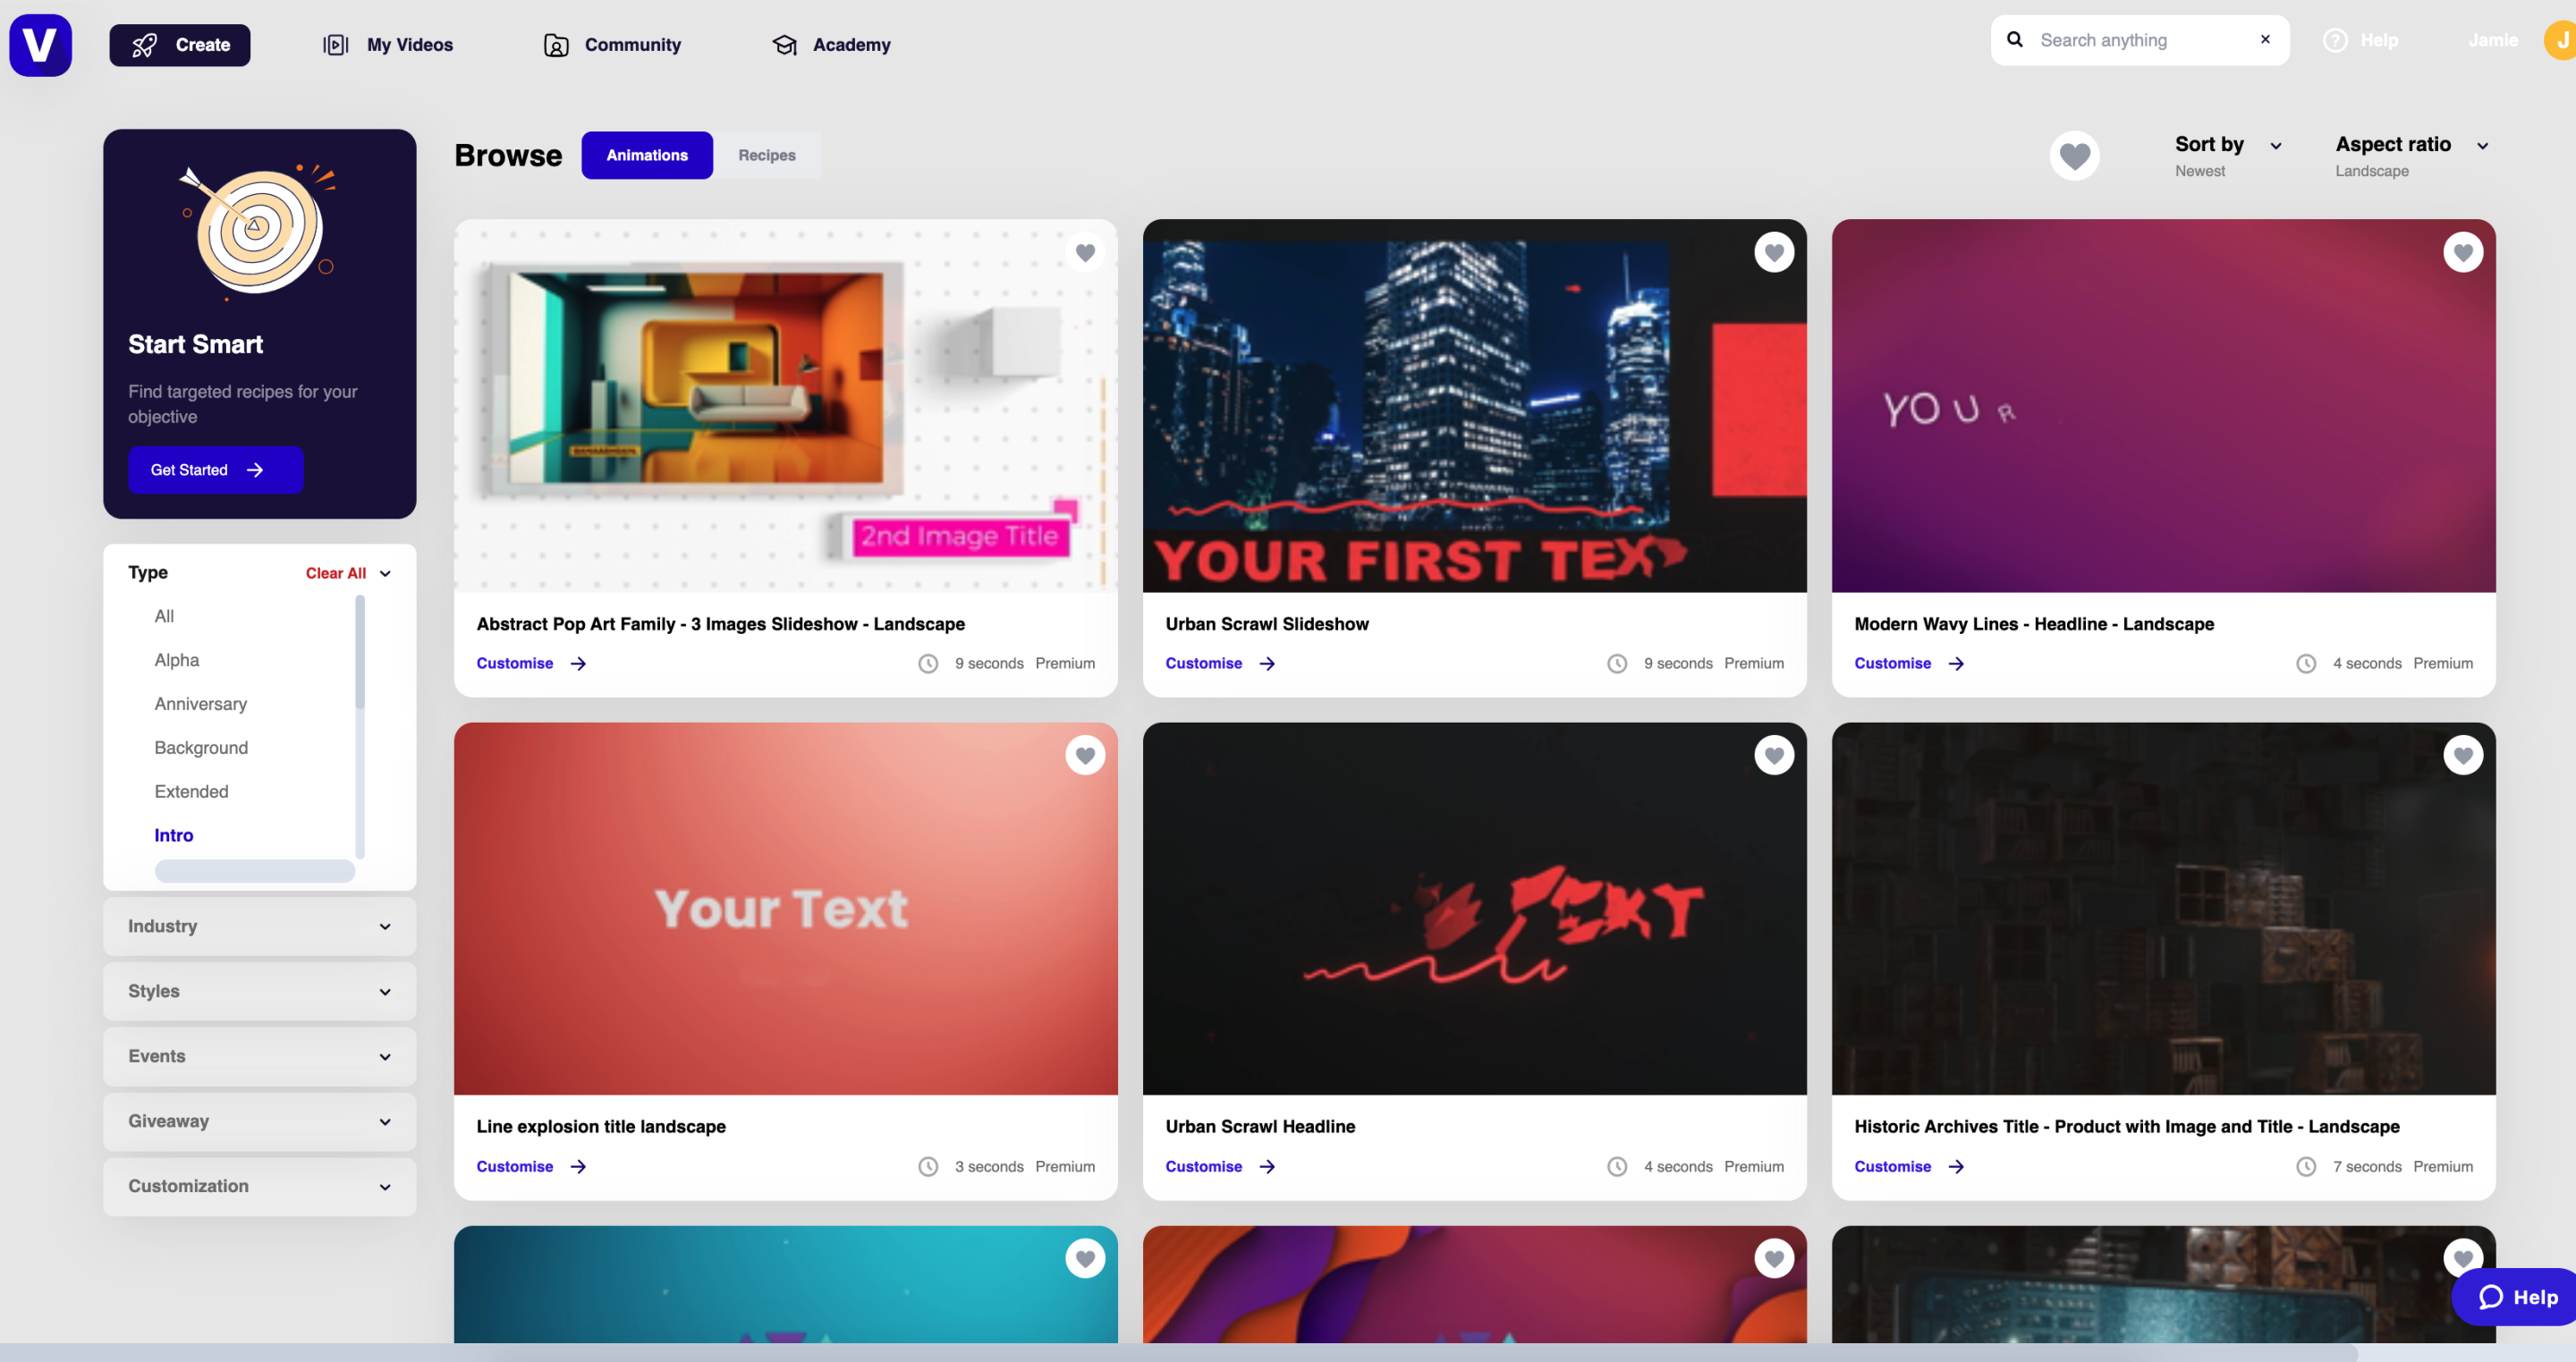2576x1362 pixels.
Task: Open My Videos via its film icon
Action: click(336, 45)
